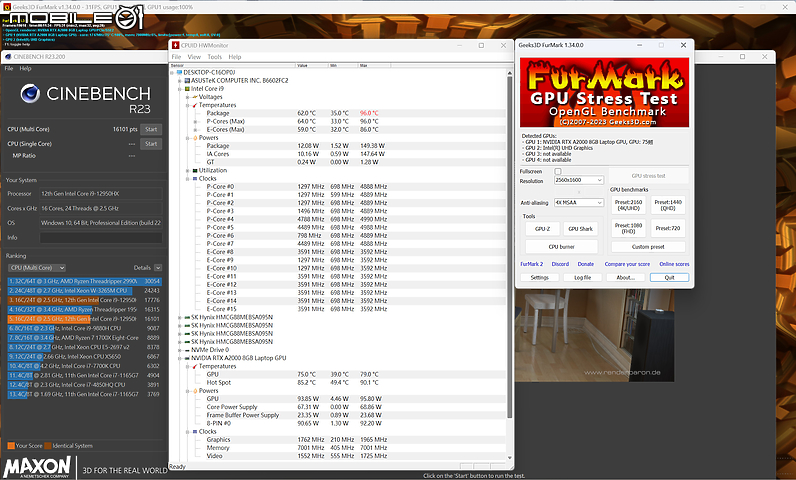Open the Help menu in HWMonitor
796x480 pixels.
point(235,57)
